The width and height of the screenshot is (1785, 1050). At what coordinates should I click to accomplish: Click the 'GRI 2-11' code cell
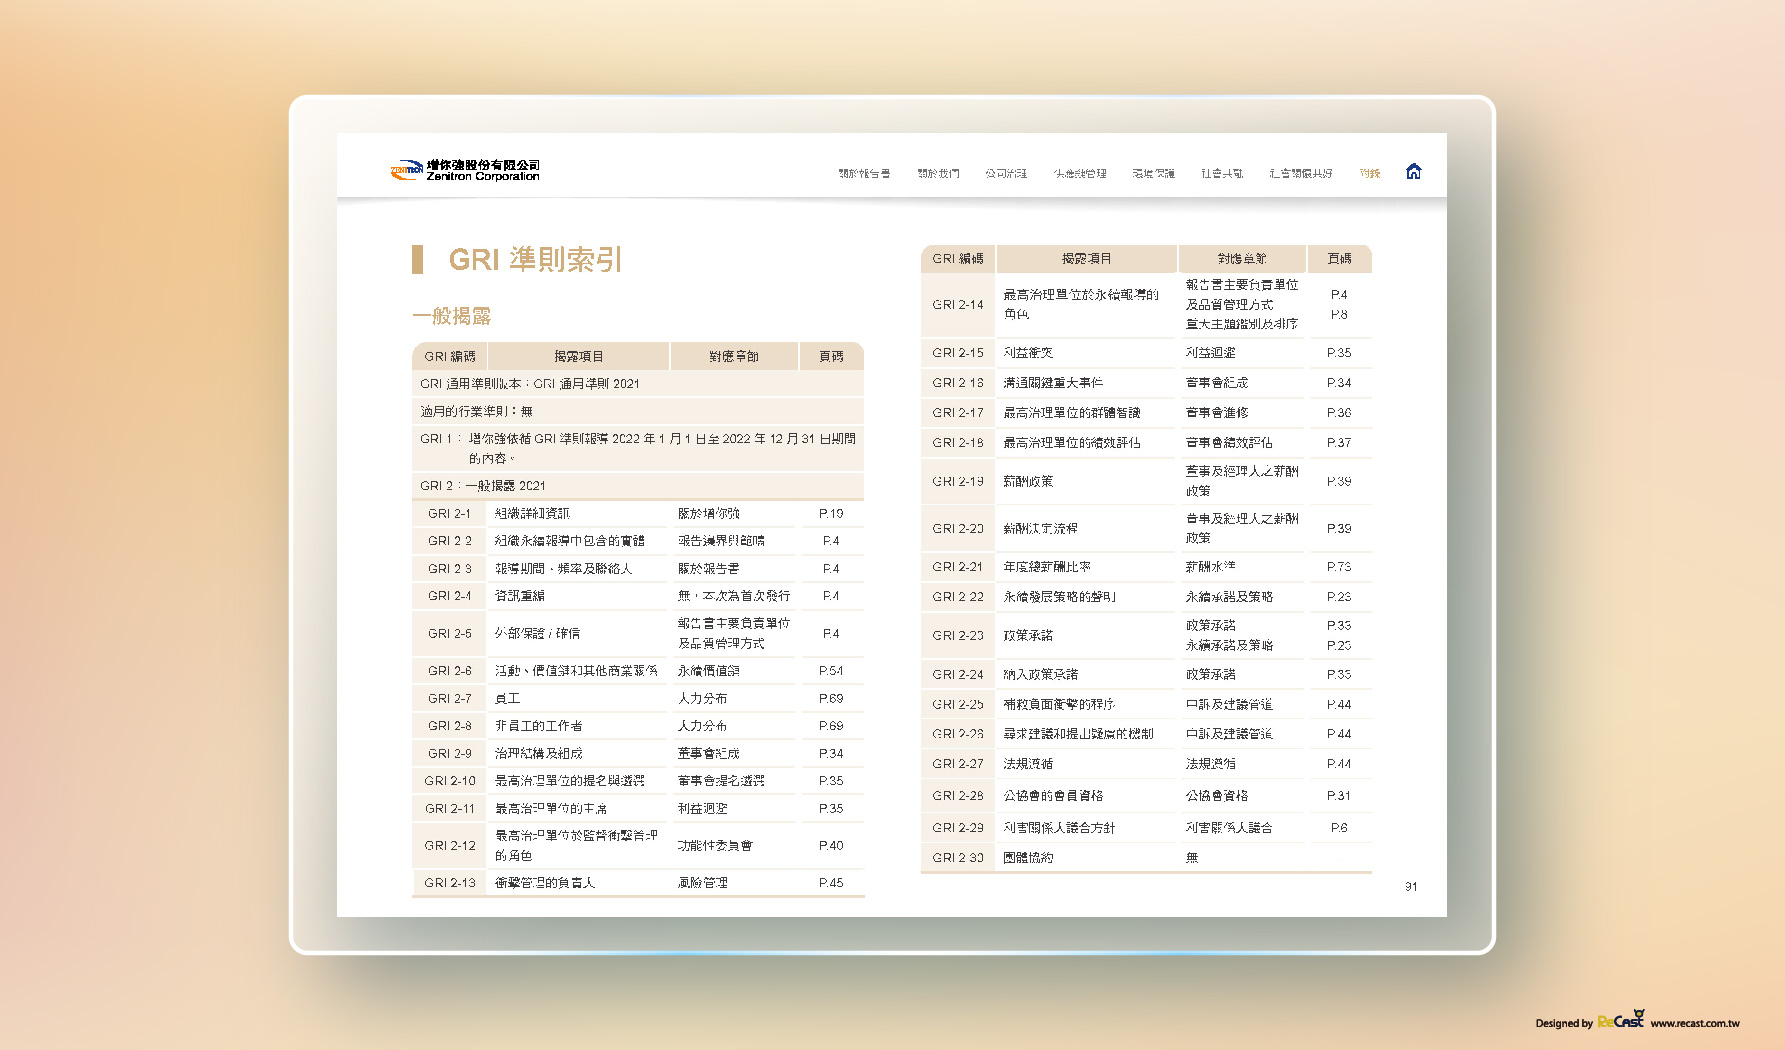(449, 808)
